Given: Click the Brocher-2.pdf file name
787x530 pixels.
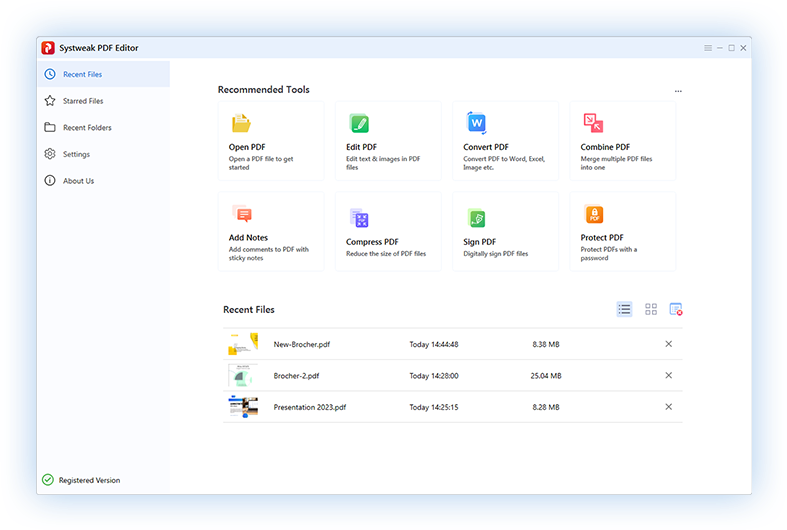Looking at the screenshot, I should pos(296,375).
